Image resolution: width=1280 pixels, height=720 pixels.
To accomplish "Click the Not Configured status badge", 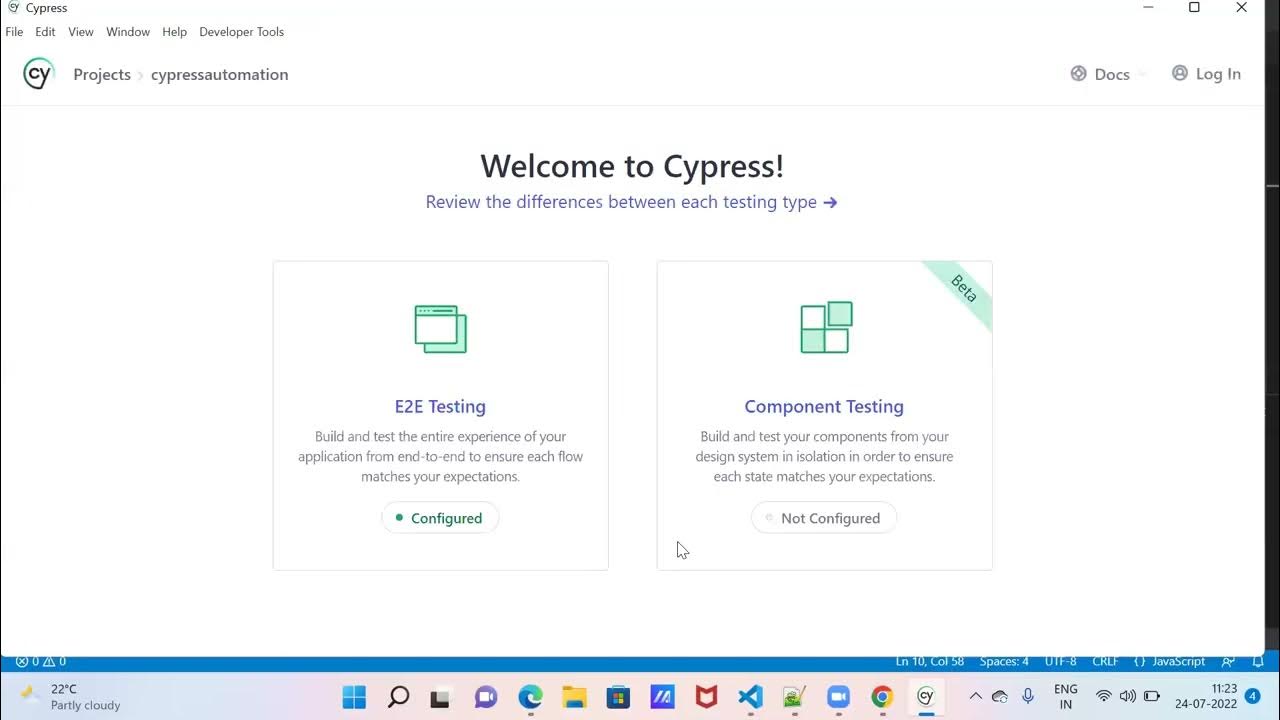I will [x=824, y=518].
